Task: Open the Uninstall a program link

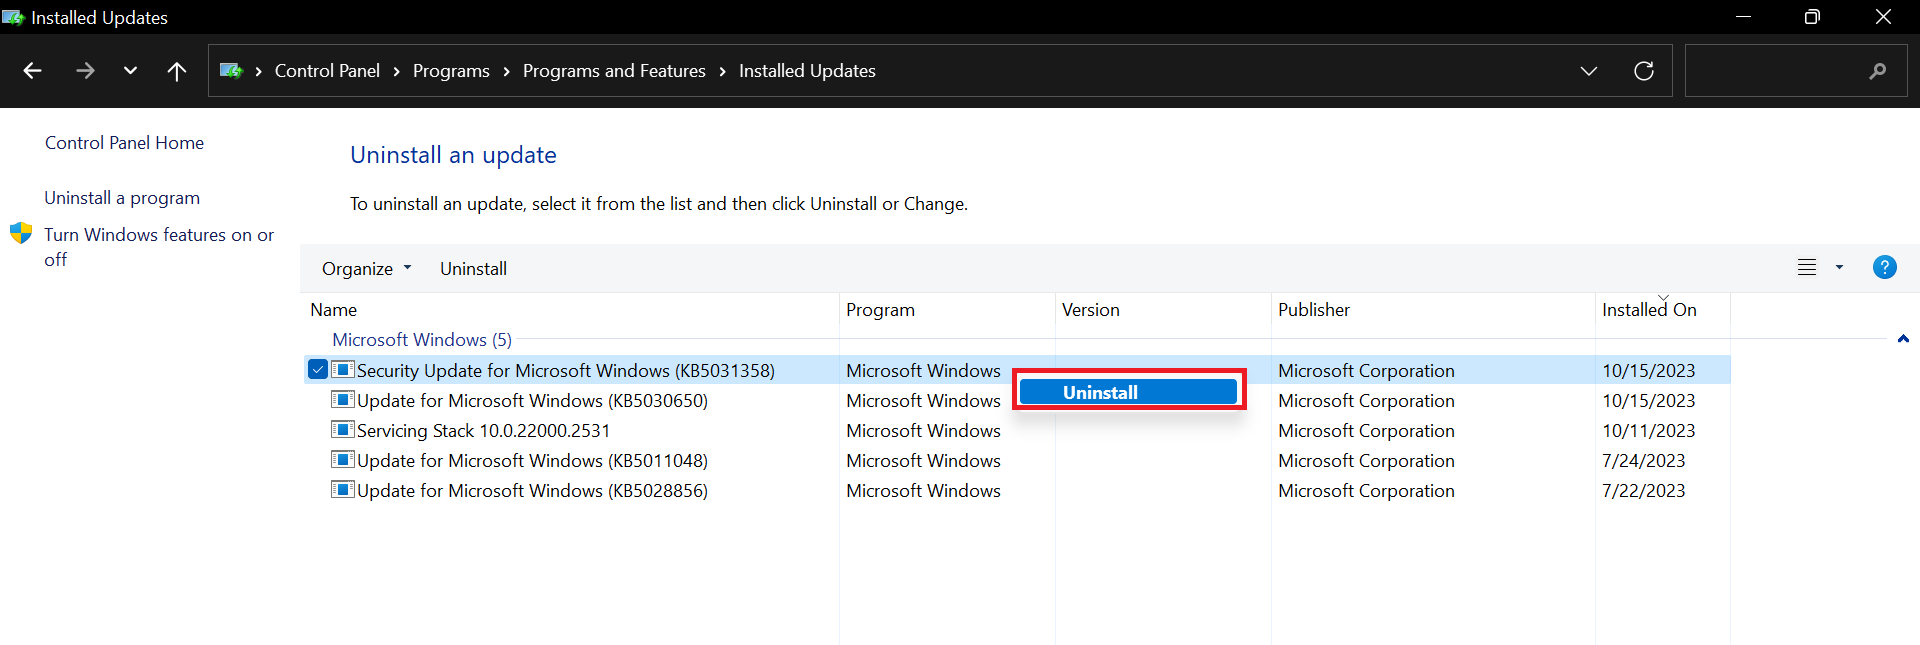Action: (122, 198)
